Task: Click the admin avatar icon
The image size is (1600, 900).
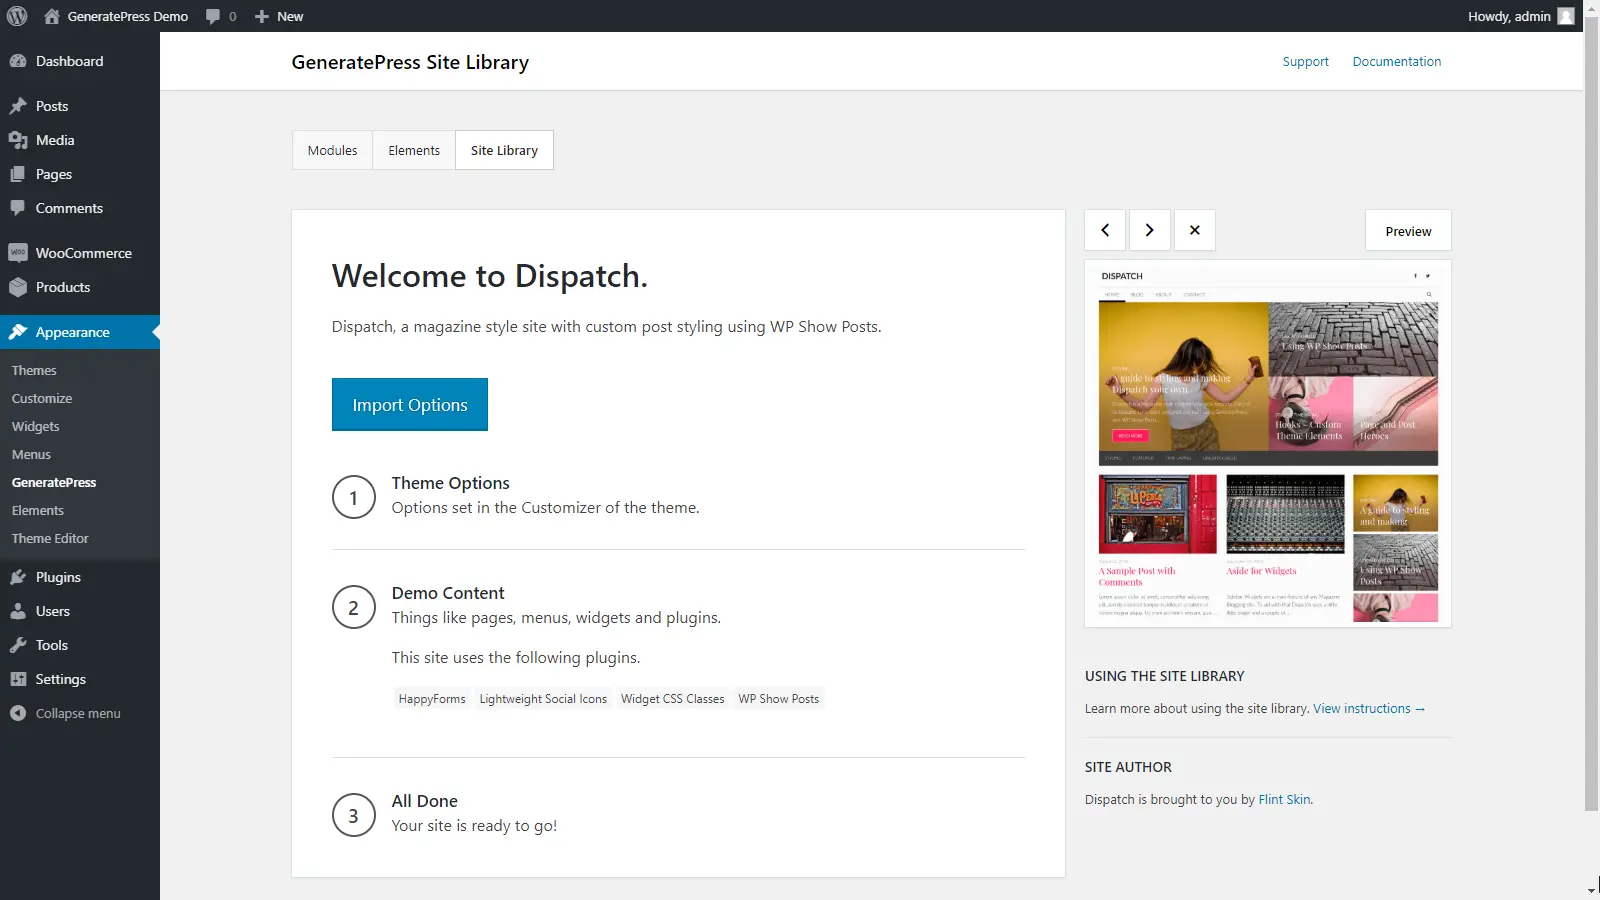Action: (1566, 16)
